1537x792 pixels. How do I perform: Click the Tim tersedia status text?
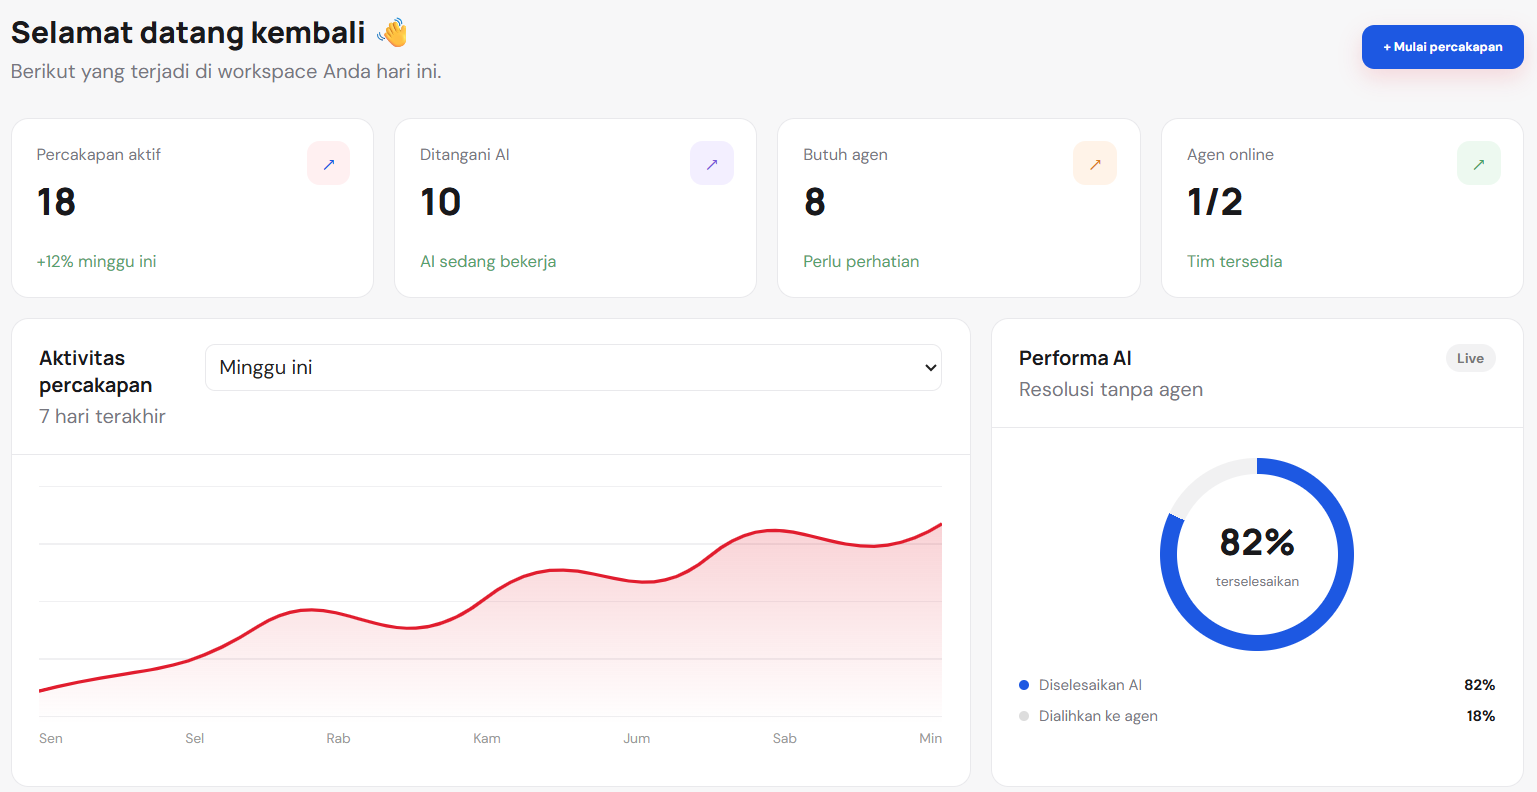tap(1234, 261)
